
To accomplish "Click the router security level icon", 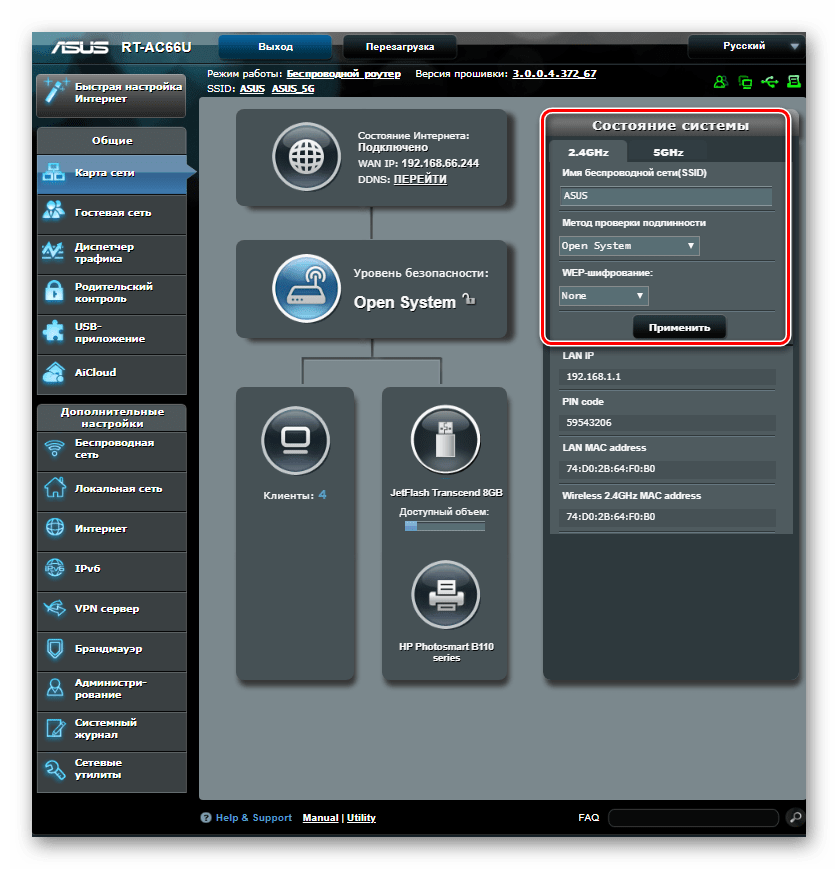I will [307, 289].
